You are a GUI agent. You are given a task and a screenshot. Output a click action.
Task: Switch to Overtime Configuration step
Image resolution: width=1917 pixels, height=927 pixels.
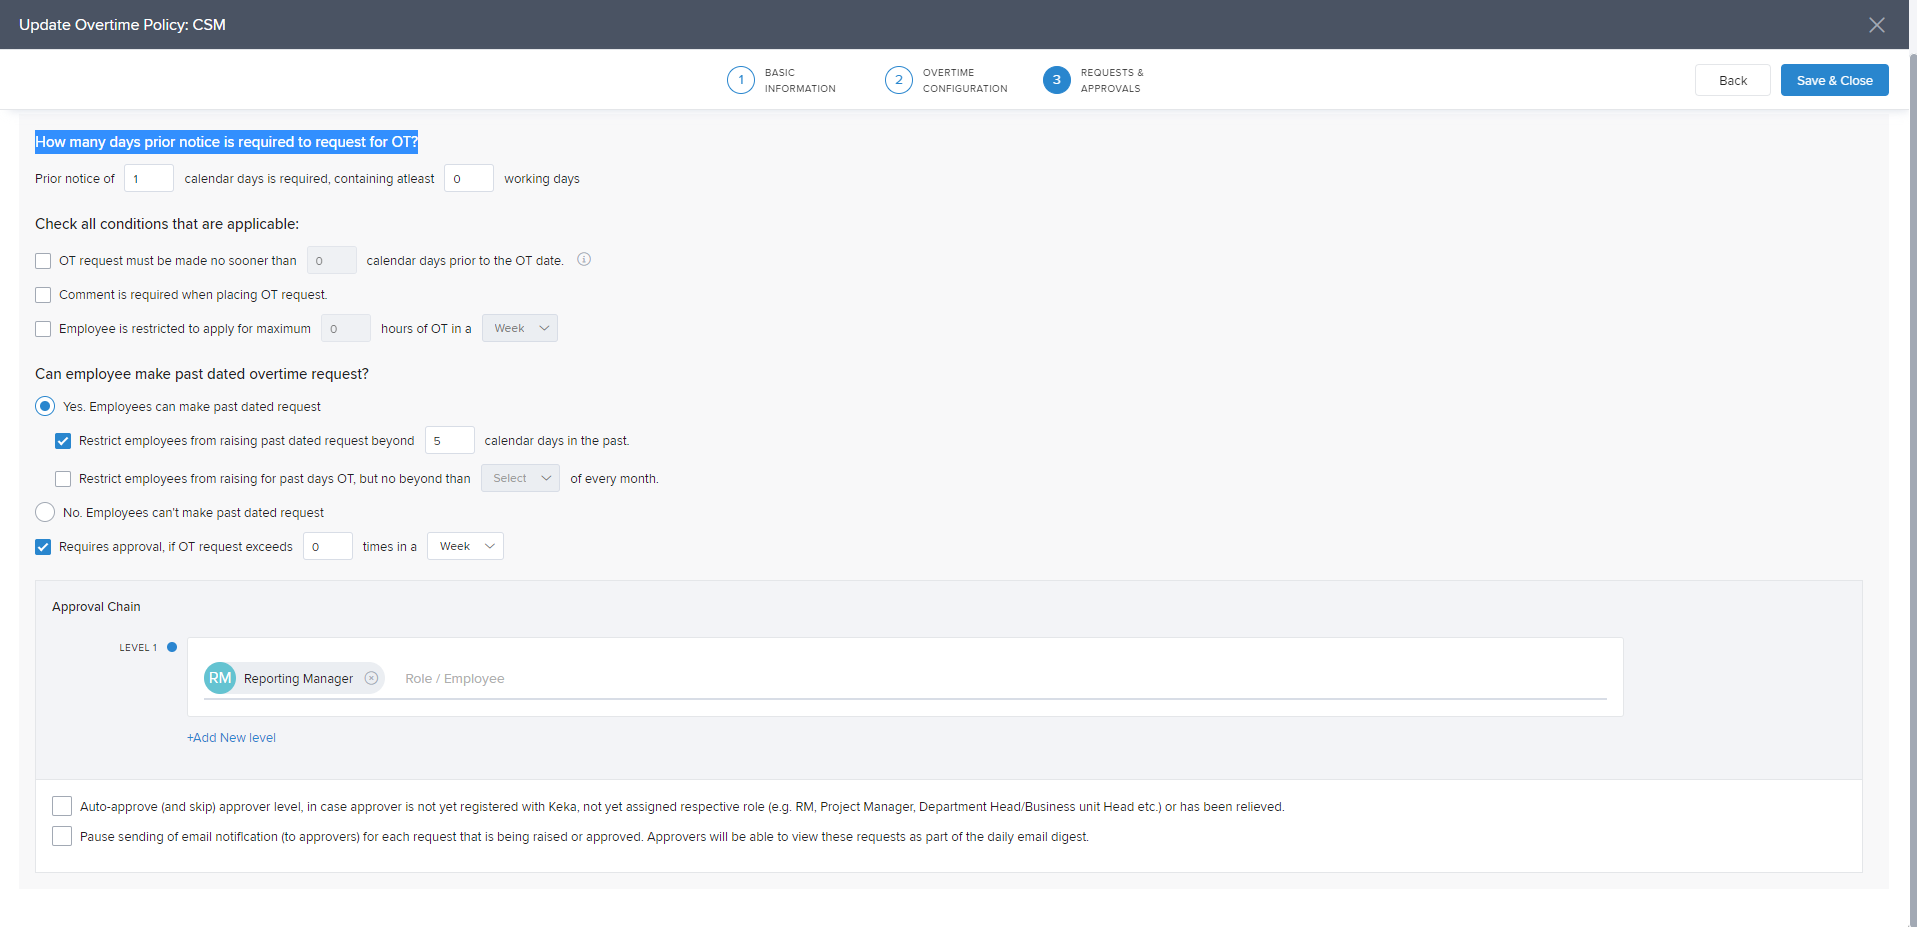tap(964, 81)
